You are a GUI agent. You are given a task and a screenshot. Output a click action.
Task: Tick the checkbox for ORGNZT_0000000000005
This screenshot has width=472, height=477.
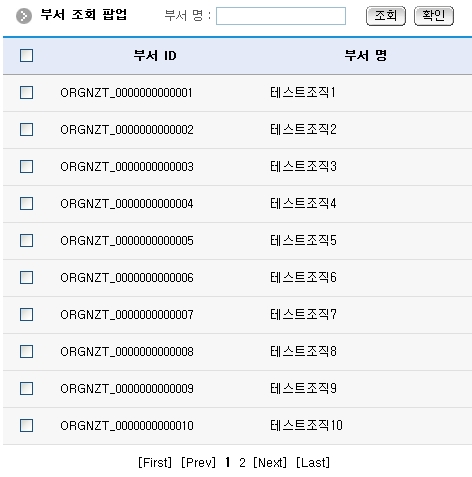pyautogui.click(x=26, y=240)
